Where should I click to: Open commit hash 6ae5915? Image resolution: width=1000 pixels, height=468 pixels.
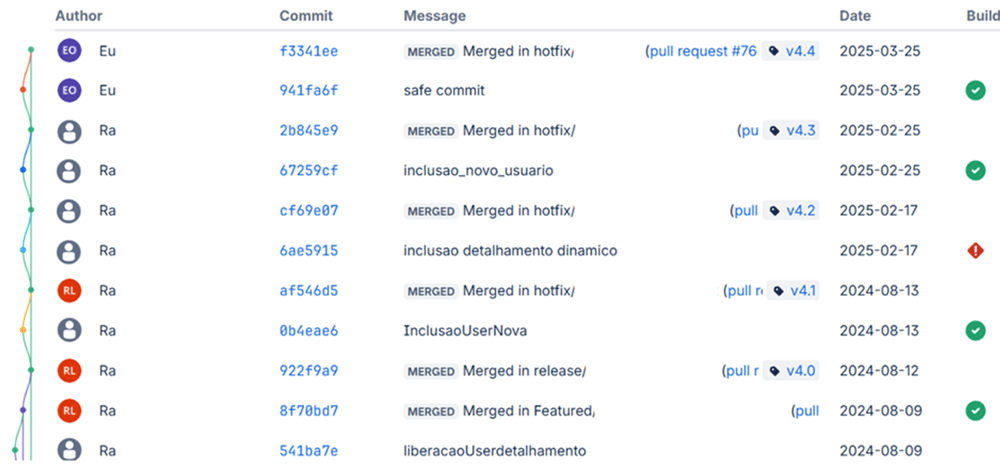pyautogui.click(x=308, y=250)
